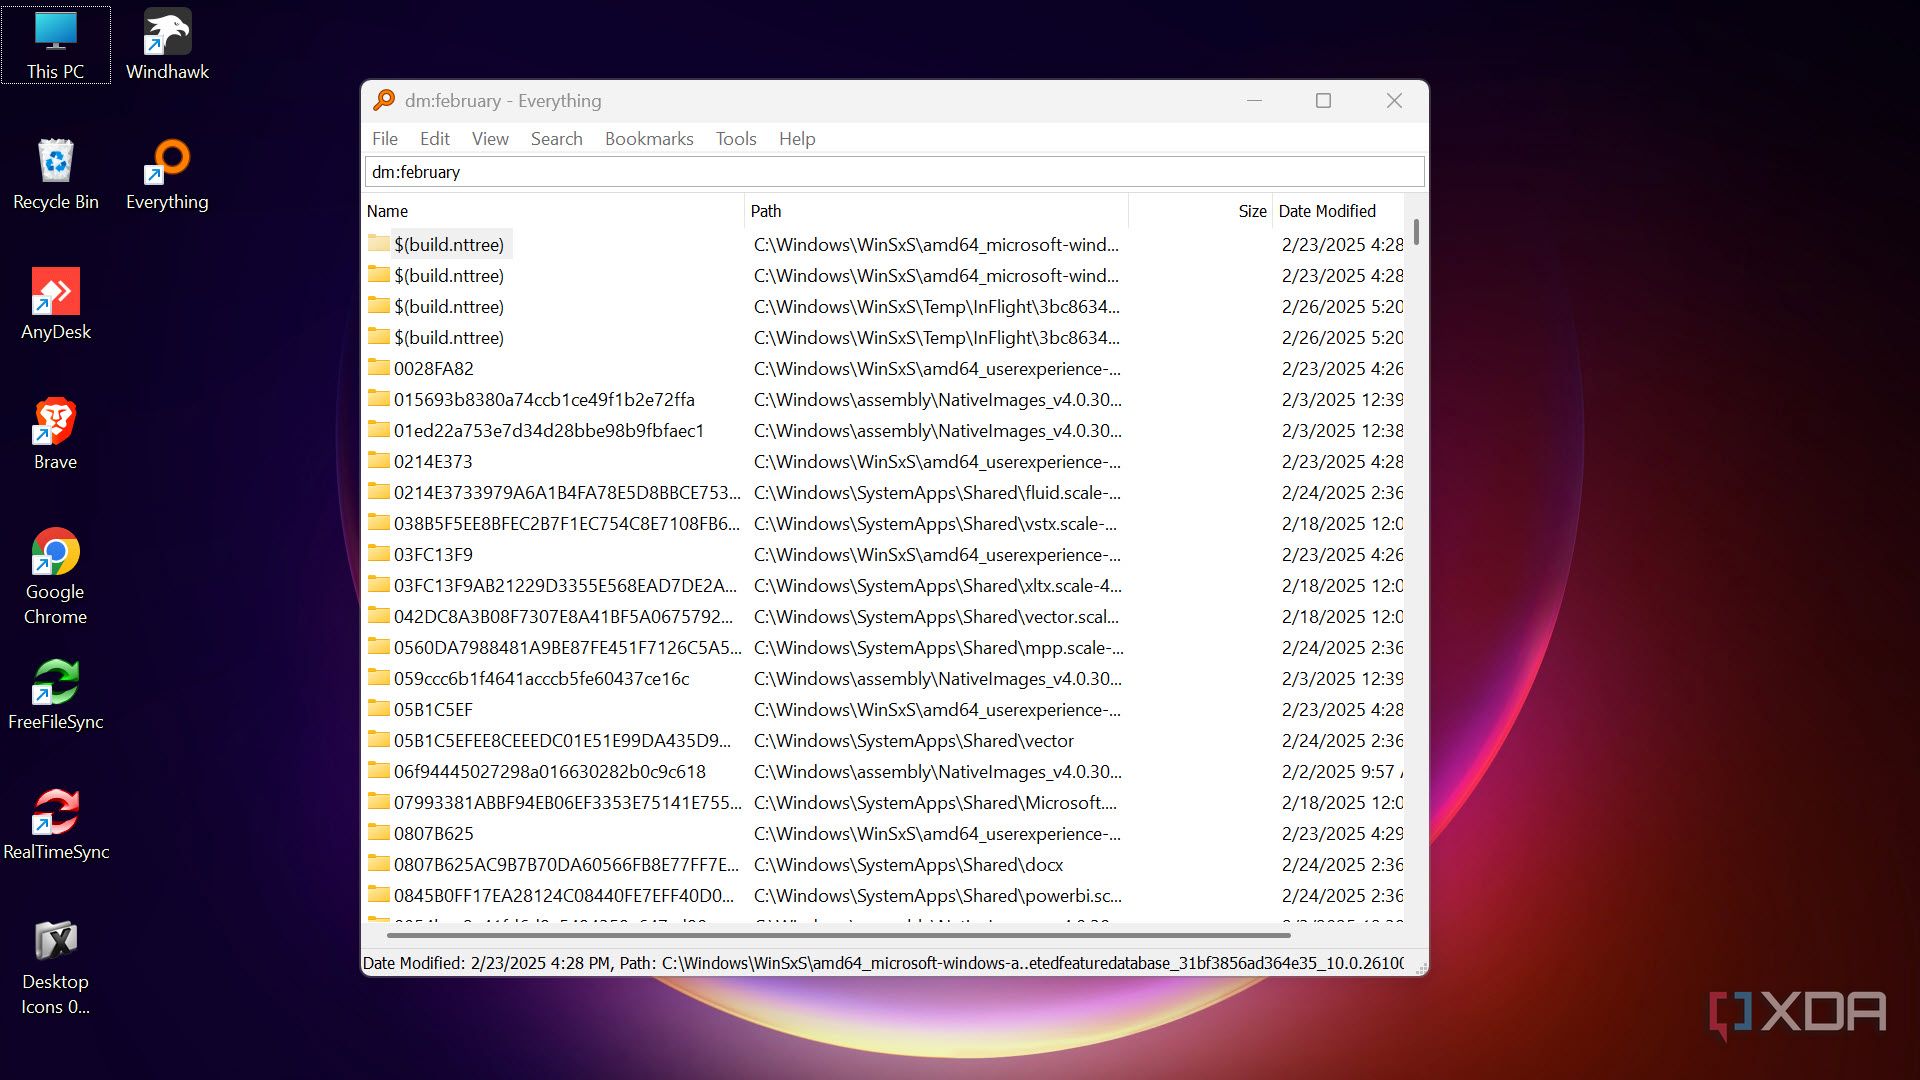1920x1080 pixels.
Task: Select the FreeFileSync desktop icon
Action: (x=55, y=695)
